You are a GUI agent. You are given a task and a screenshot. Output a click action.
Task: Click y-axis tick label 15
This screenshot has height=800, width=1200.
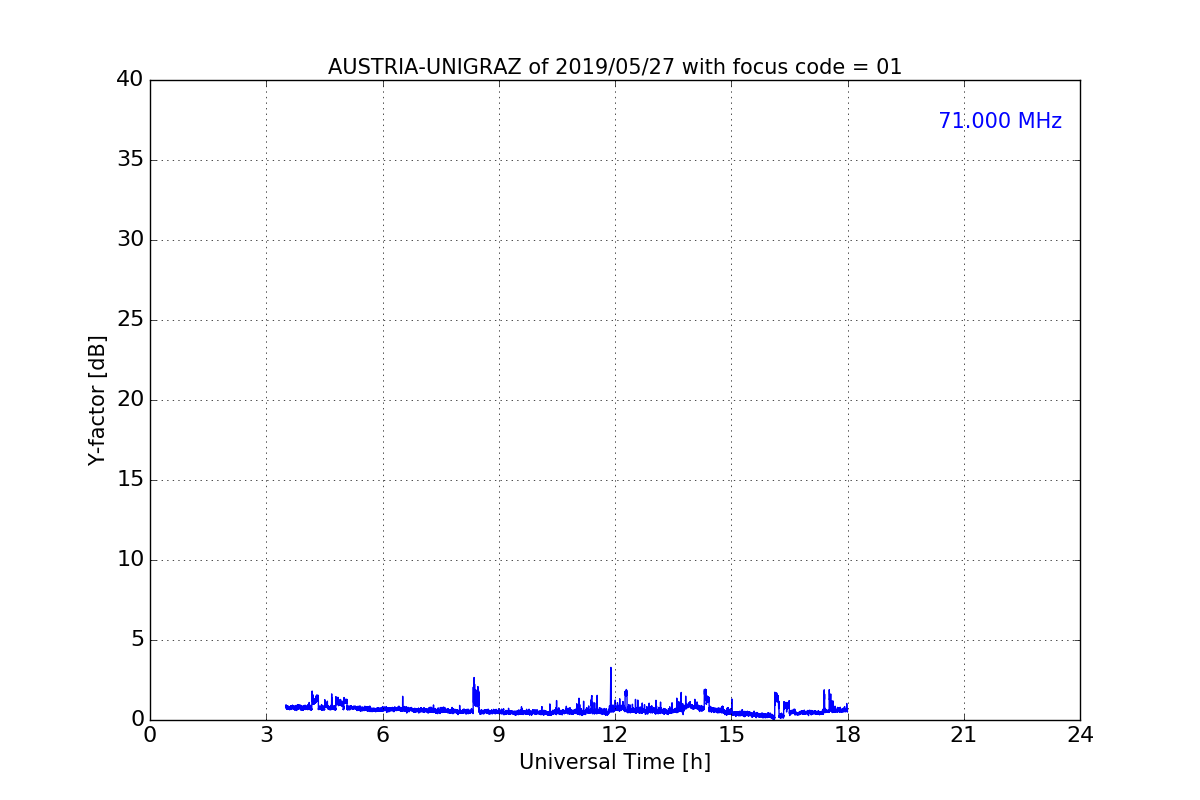coord(130,480)
